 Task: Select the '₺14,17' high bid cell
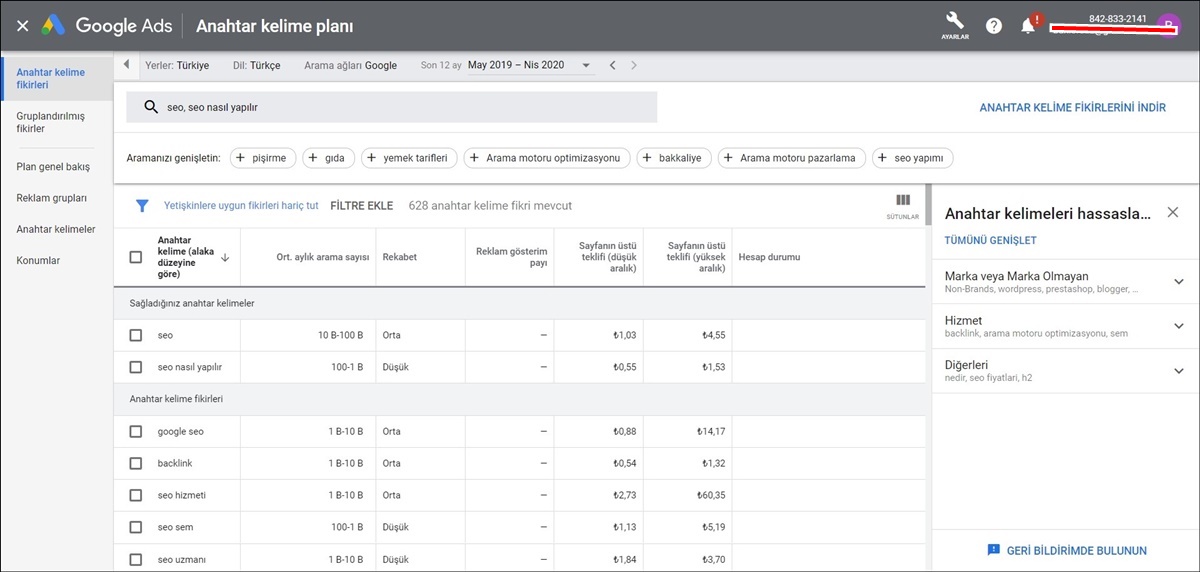click(x=711, y=431)
